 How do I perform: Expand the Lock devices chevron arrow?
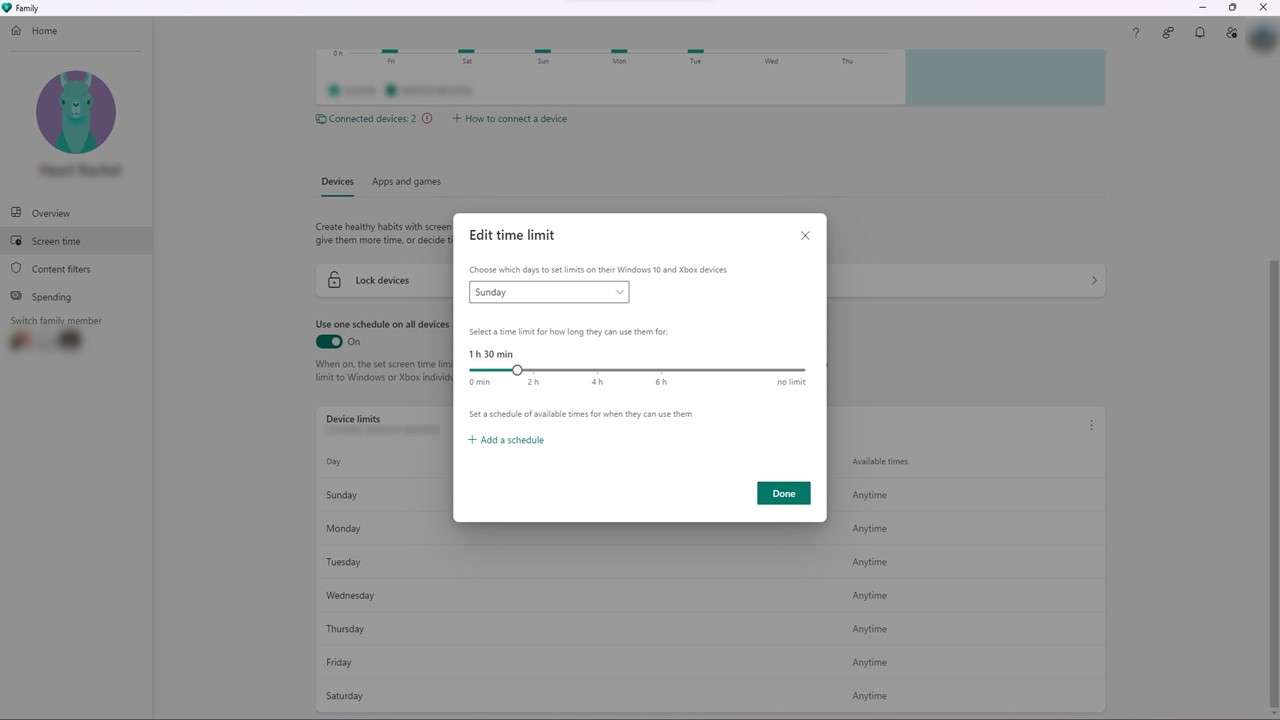tap(1093, 281)
